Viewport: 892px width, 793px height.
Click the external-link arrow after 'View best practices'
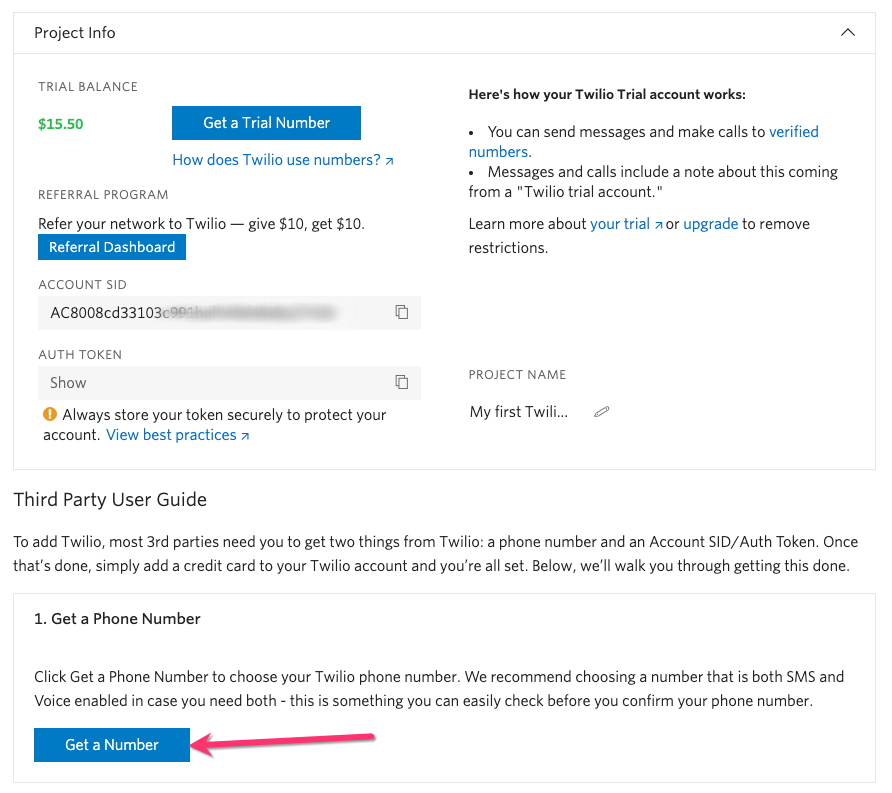[245, 436]
